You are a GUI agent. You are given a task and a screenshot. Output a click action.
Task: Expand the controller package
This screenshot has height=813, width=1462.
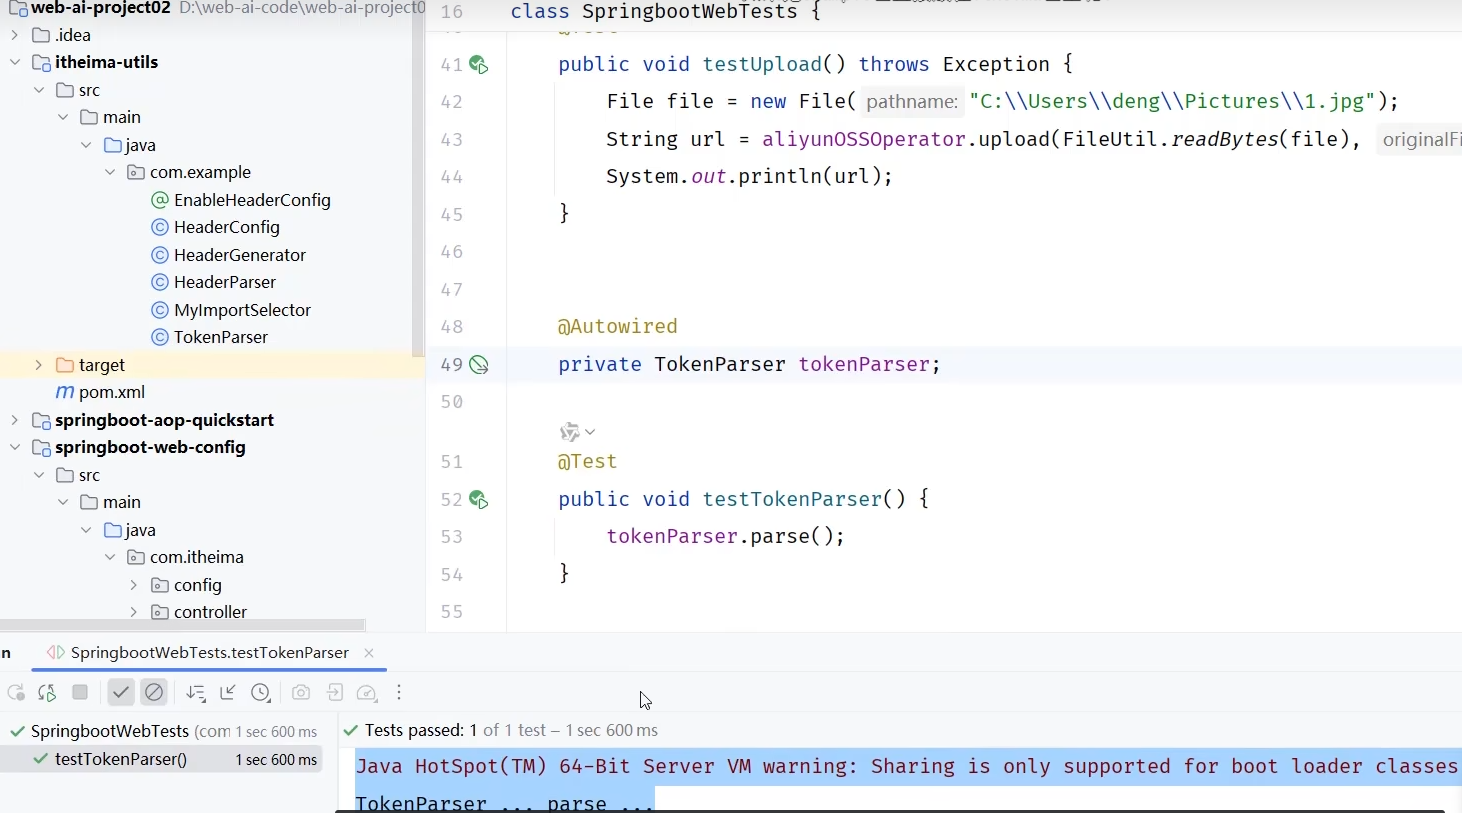click(x=134, y=612)
